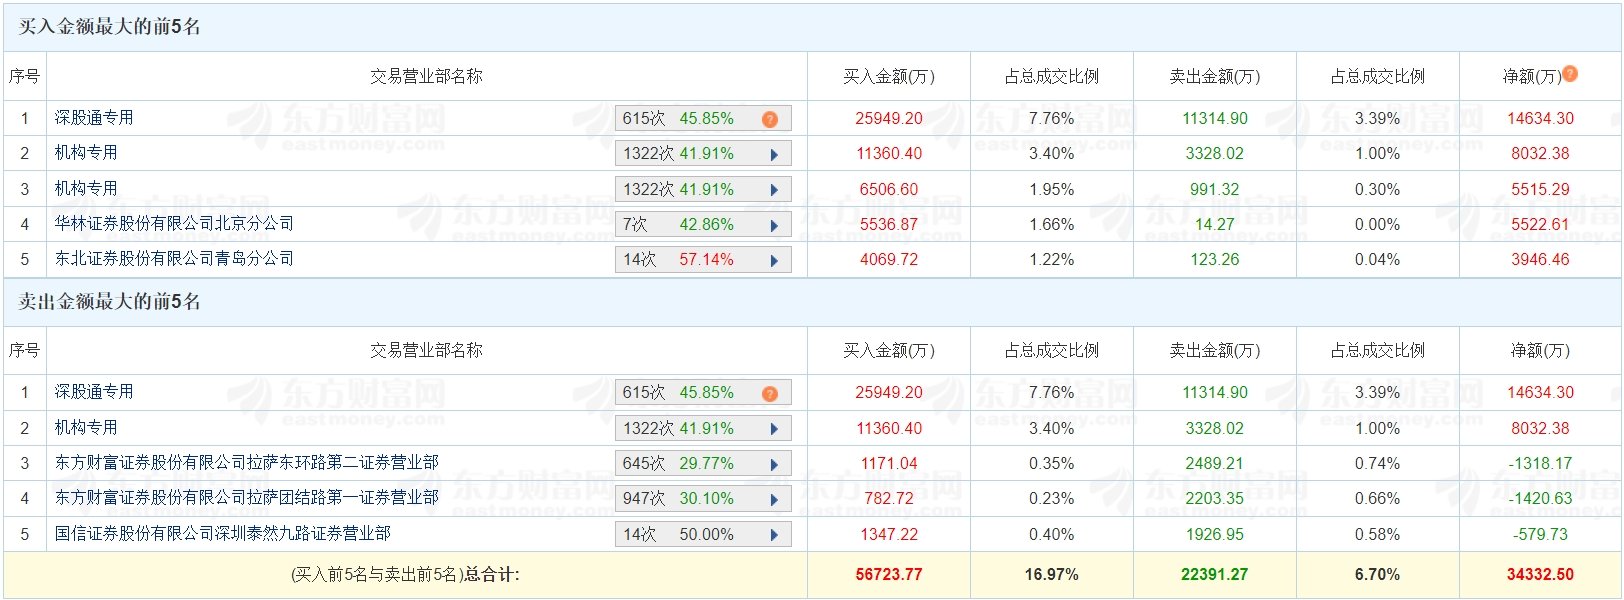Image resolution: width=1624 pixels, height=600 pixels.
Task: Click 交易营业部名称 header in the sell table
Action: tap(426, 351)
